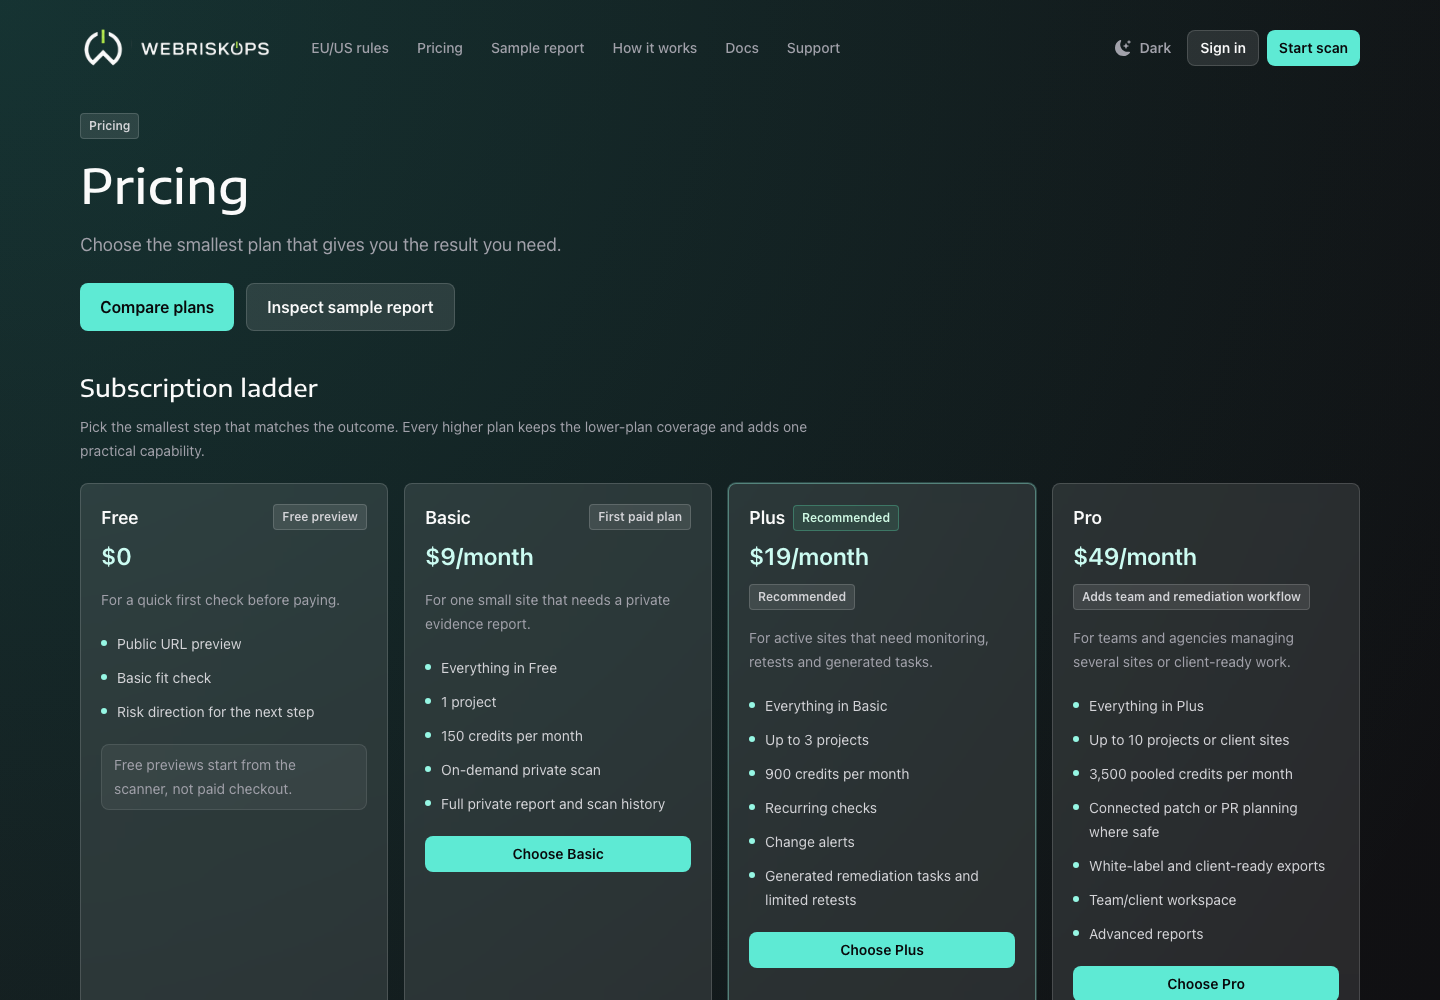This screenshot has height=1000, width=1440.
Task: Click 'Advanced reports' list item
Action: click(1146, 934)
